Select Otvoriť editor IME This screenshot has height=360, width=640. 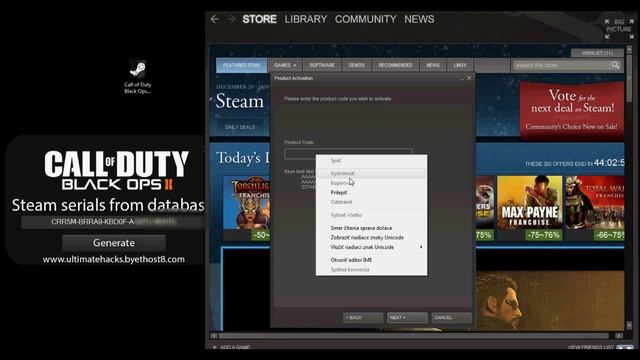tap(371, 260)
